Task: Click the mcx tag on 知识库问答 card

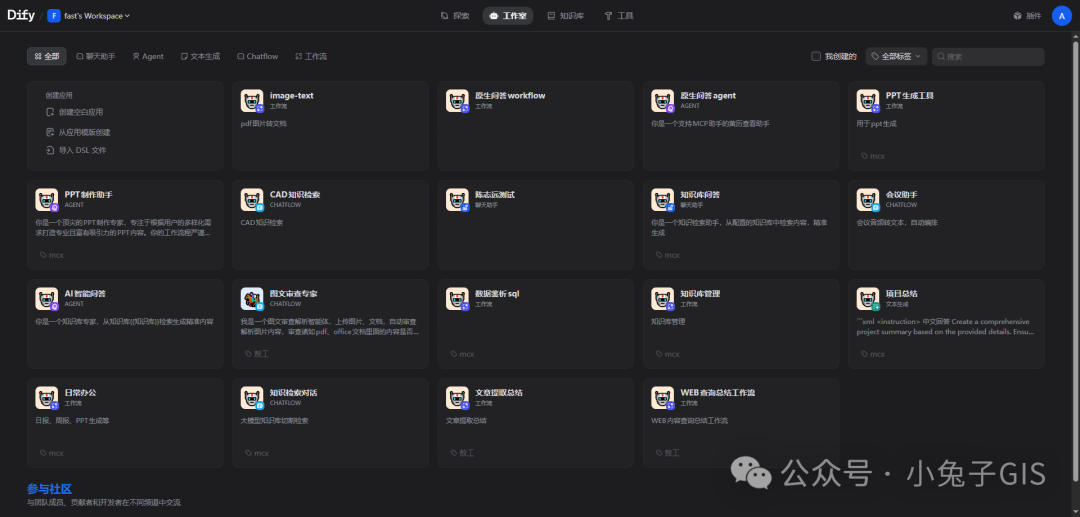Action: (667, 255)
